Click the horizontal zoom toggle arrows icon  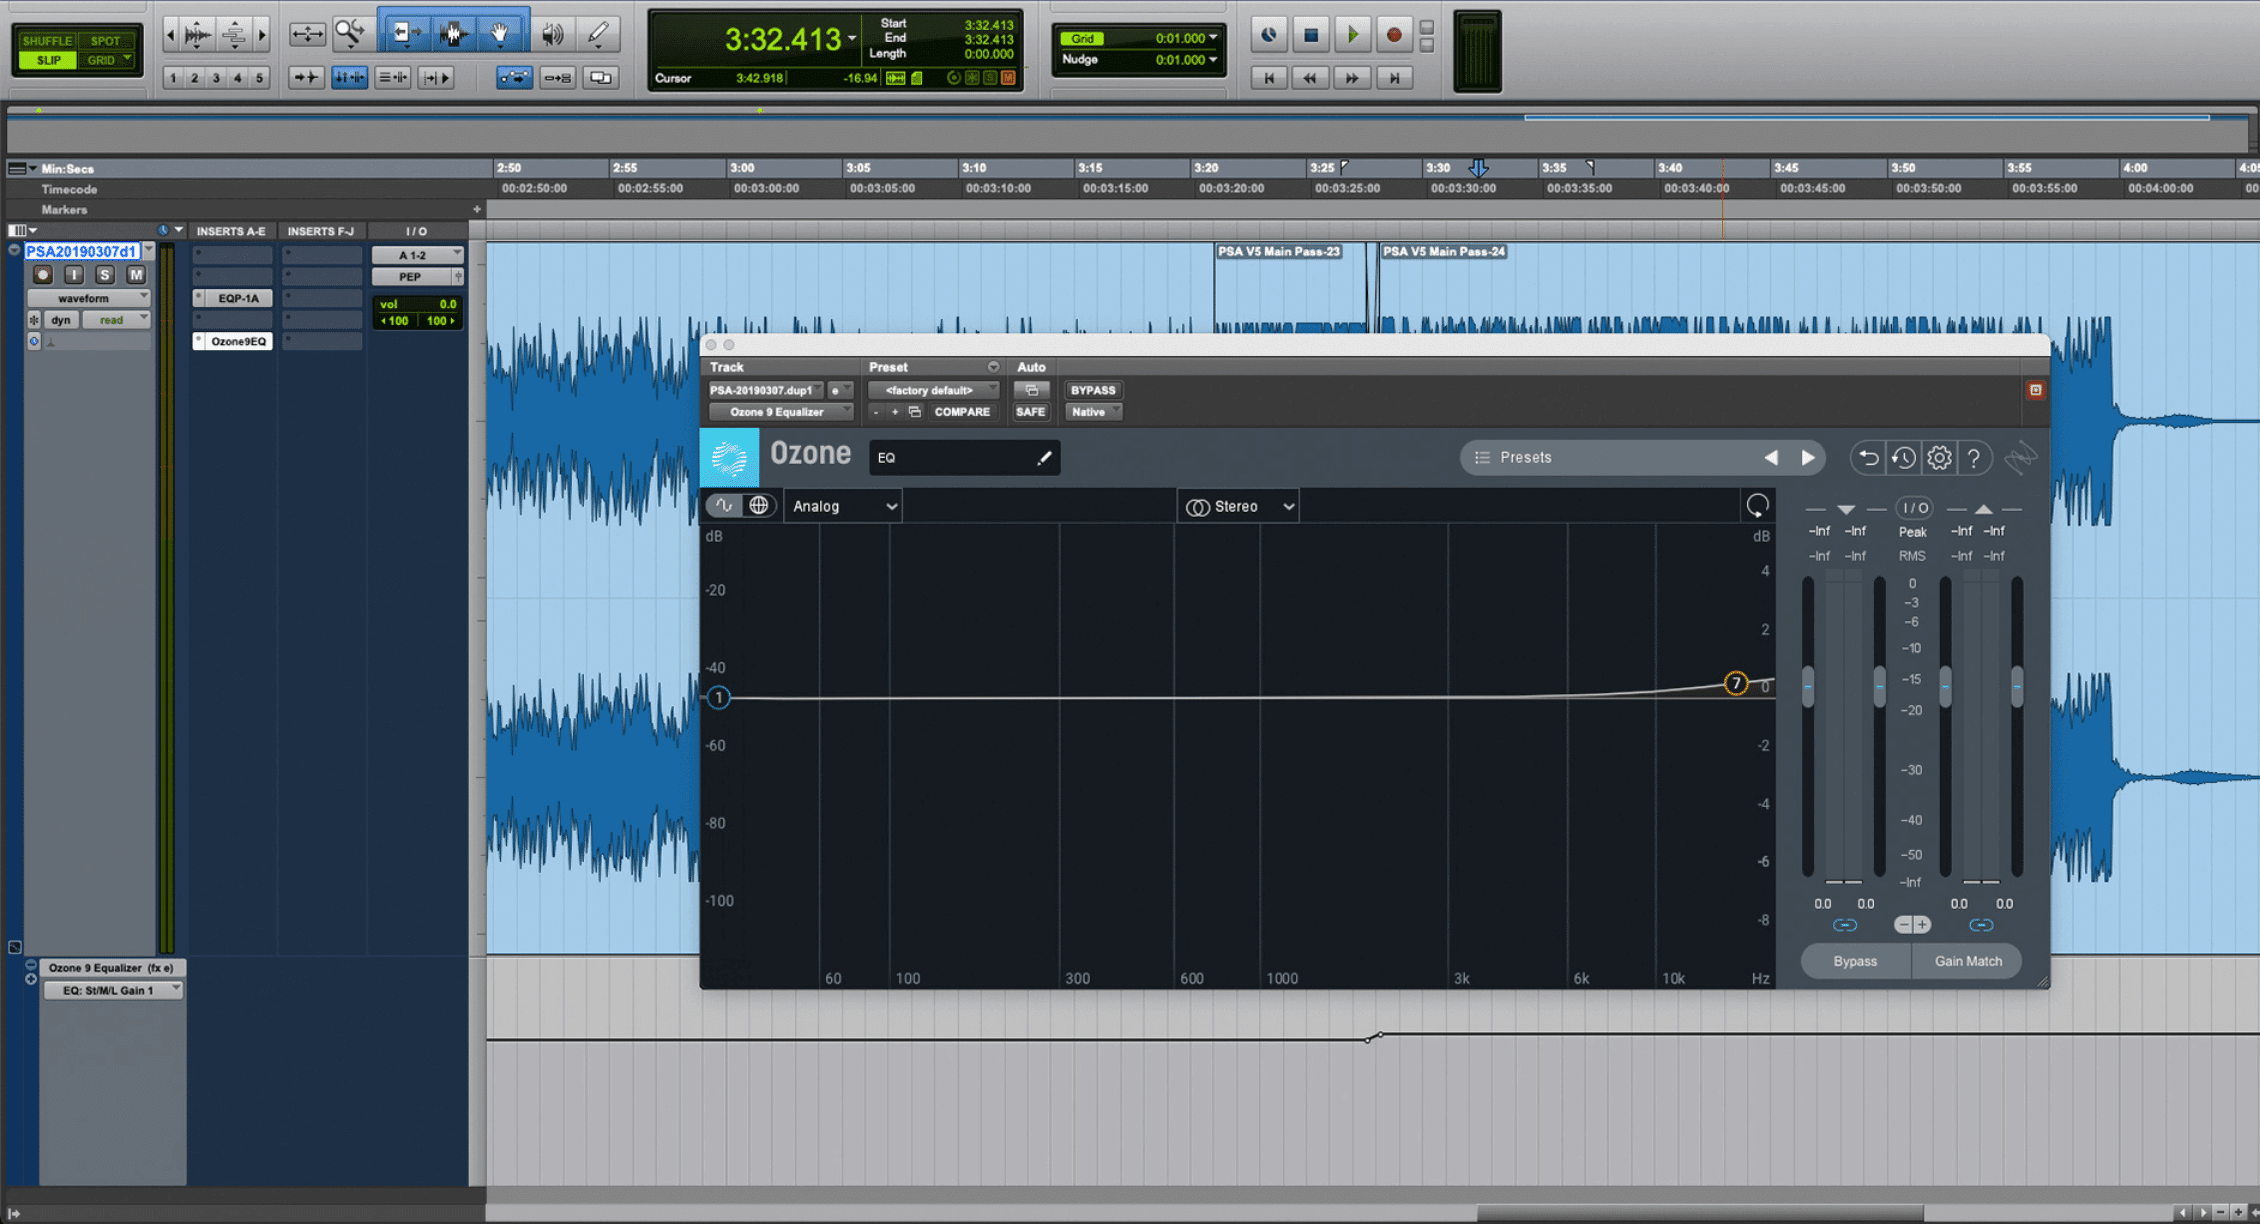(x=306, y=34)
